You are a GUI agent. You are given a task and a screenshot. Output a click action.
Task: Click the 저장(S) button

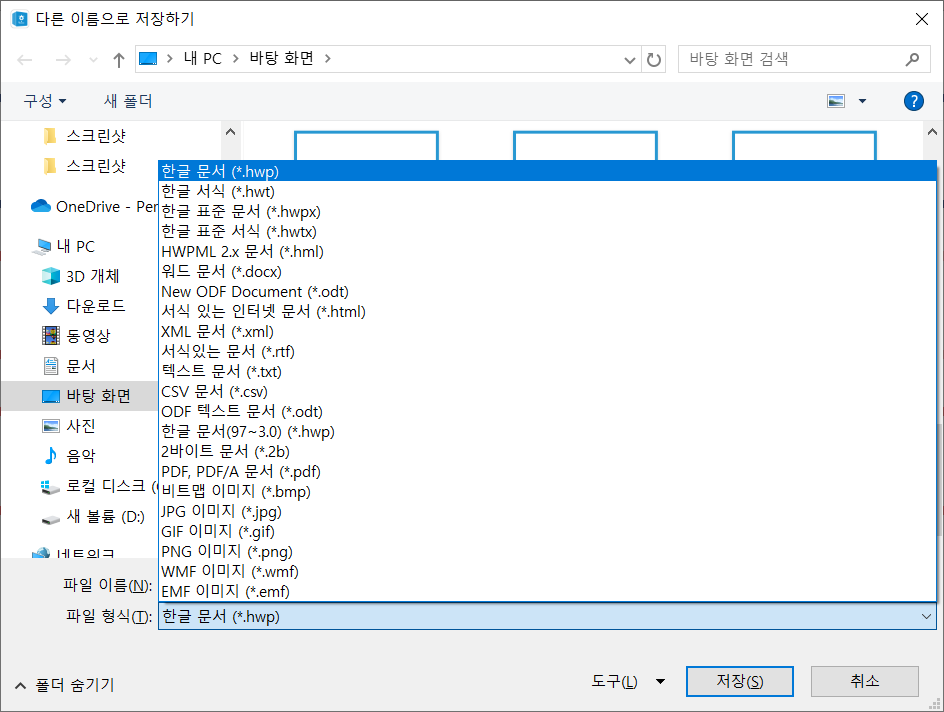pos(739,681)
